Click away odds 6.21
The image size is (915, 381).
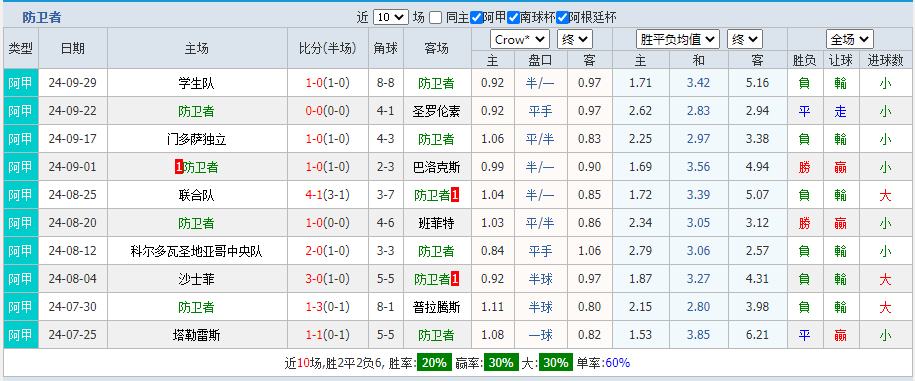point(757,335)
